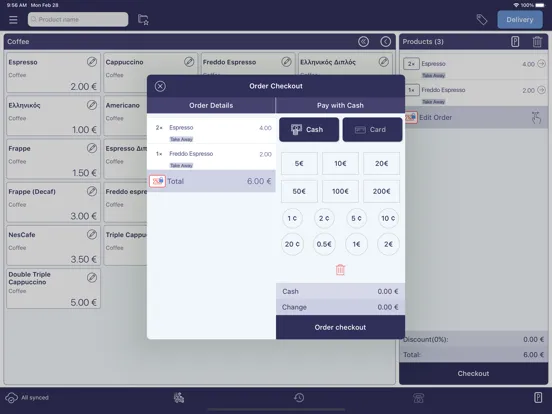Confirm with Order checkout button

(340, 327)
